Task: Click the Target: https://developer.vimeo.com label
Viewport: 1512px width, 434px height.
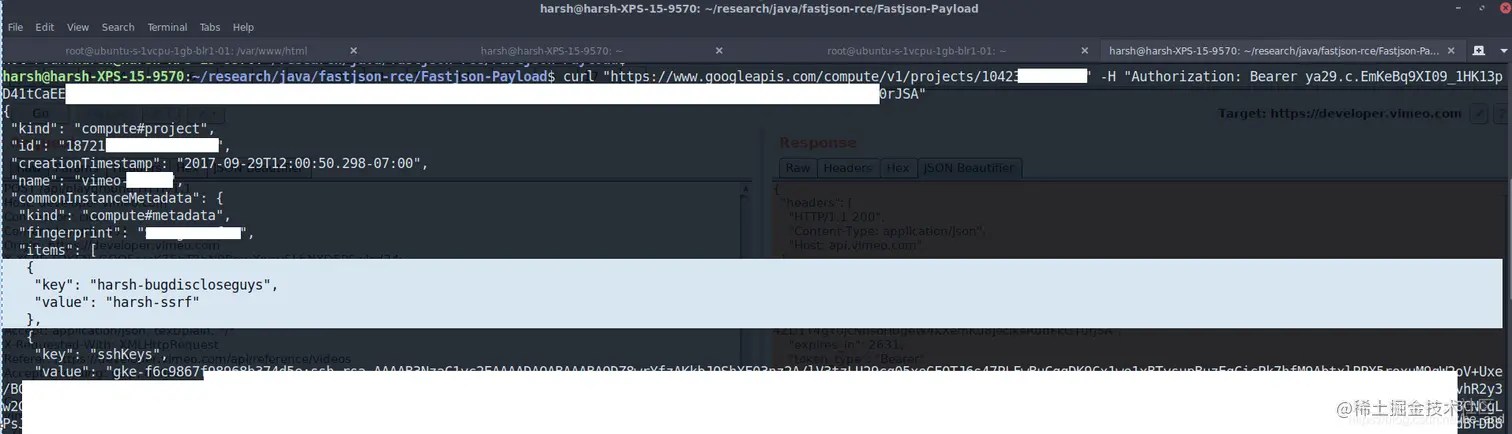Action: 1340,113
